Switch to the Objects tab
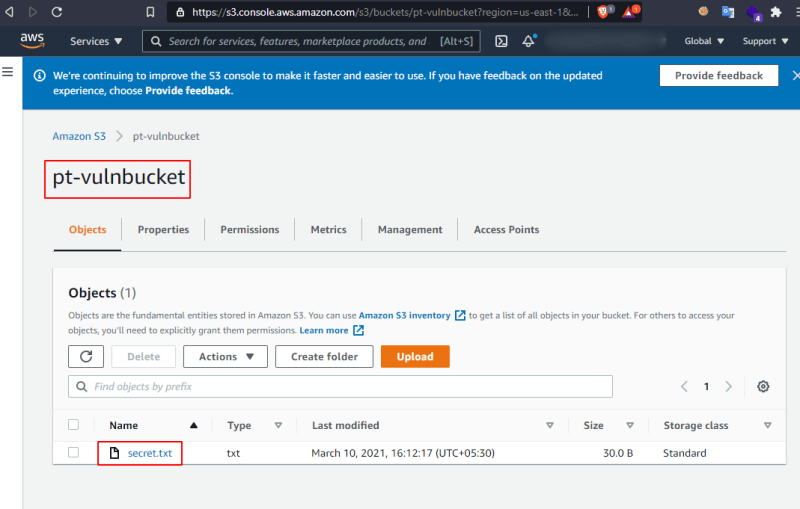 pos(87,230)
